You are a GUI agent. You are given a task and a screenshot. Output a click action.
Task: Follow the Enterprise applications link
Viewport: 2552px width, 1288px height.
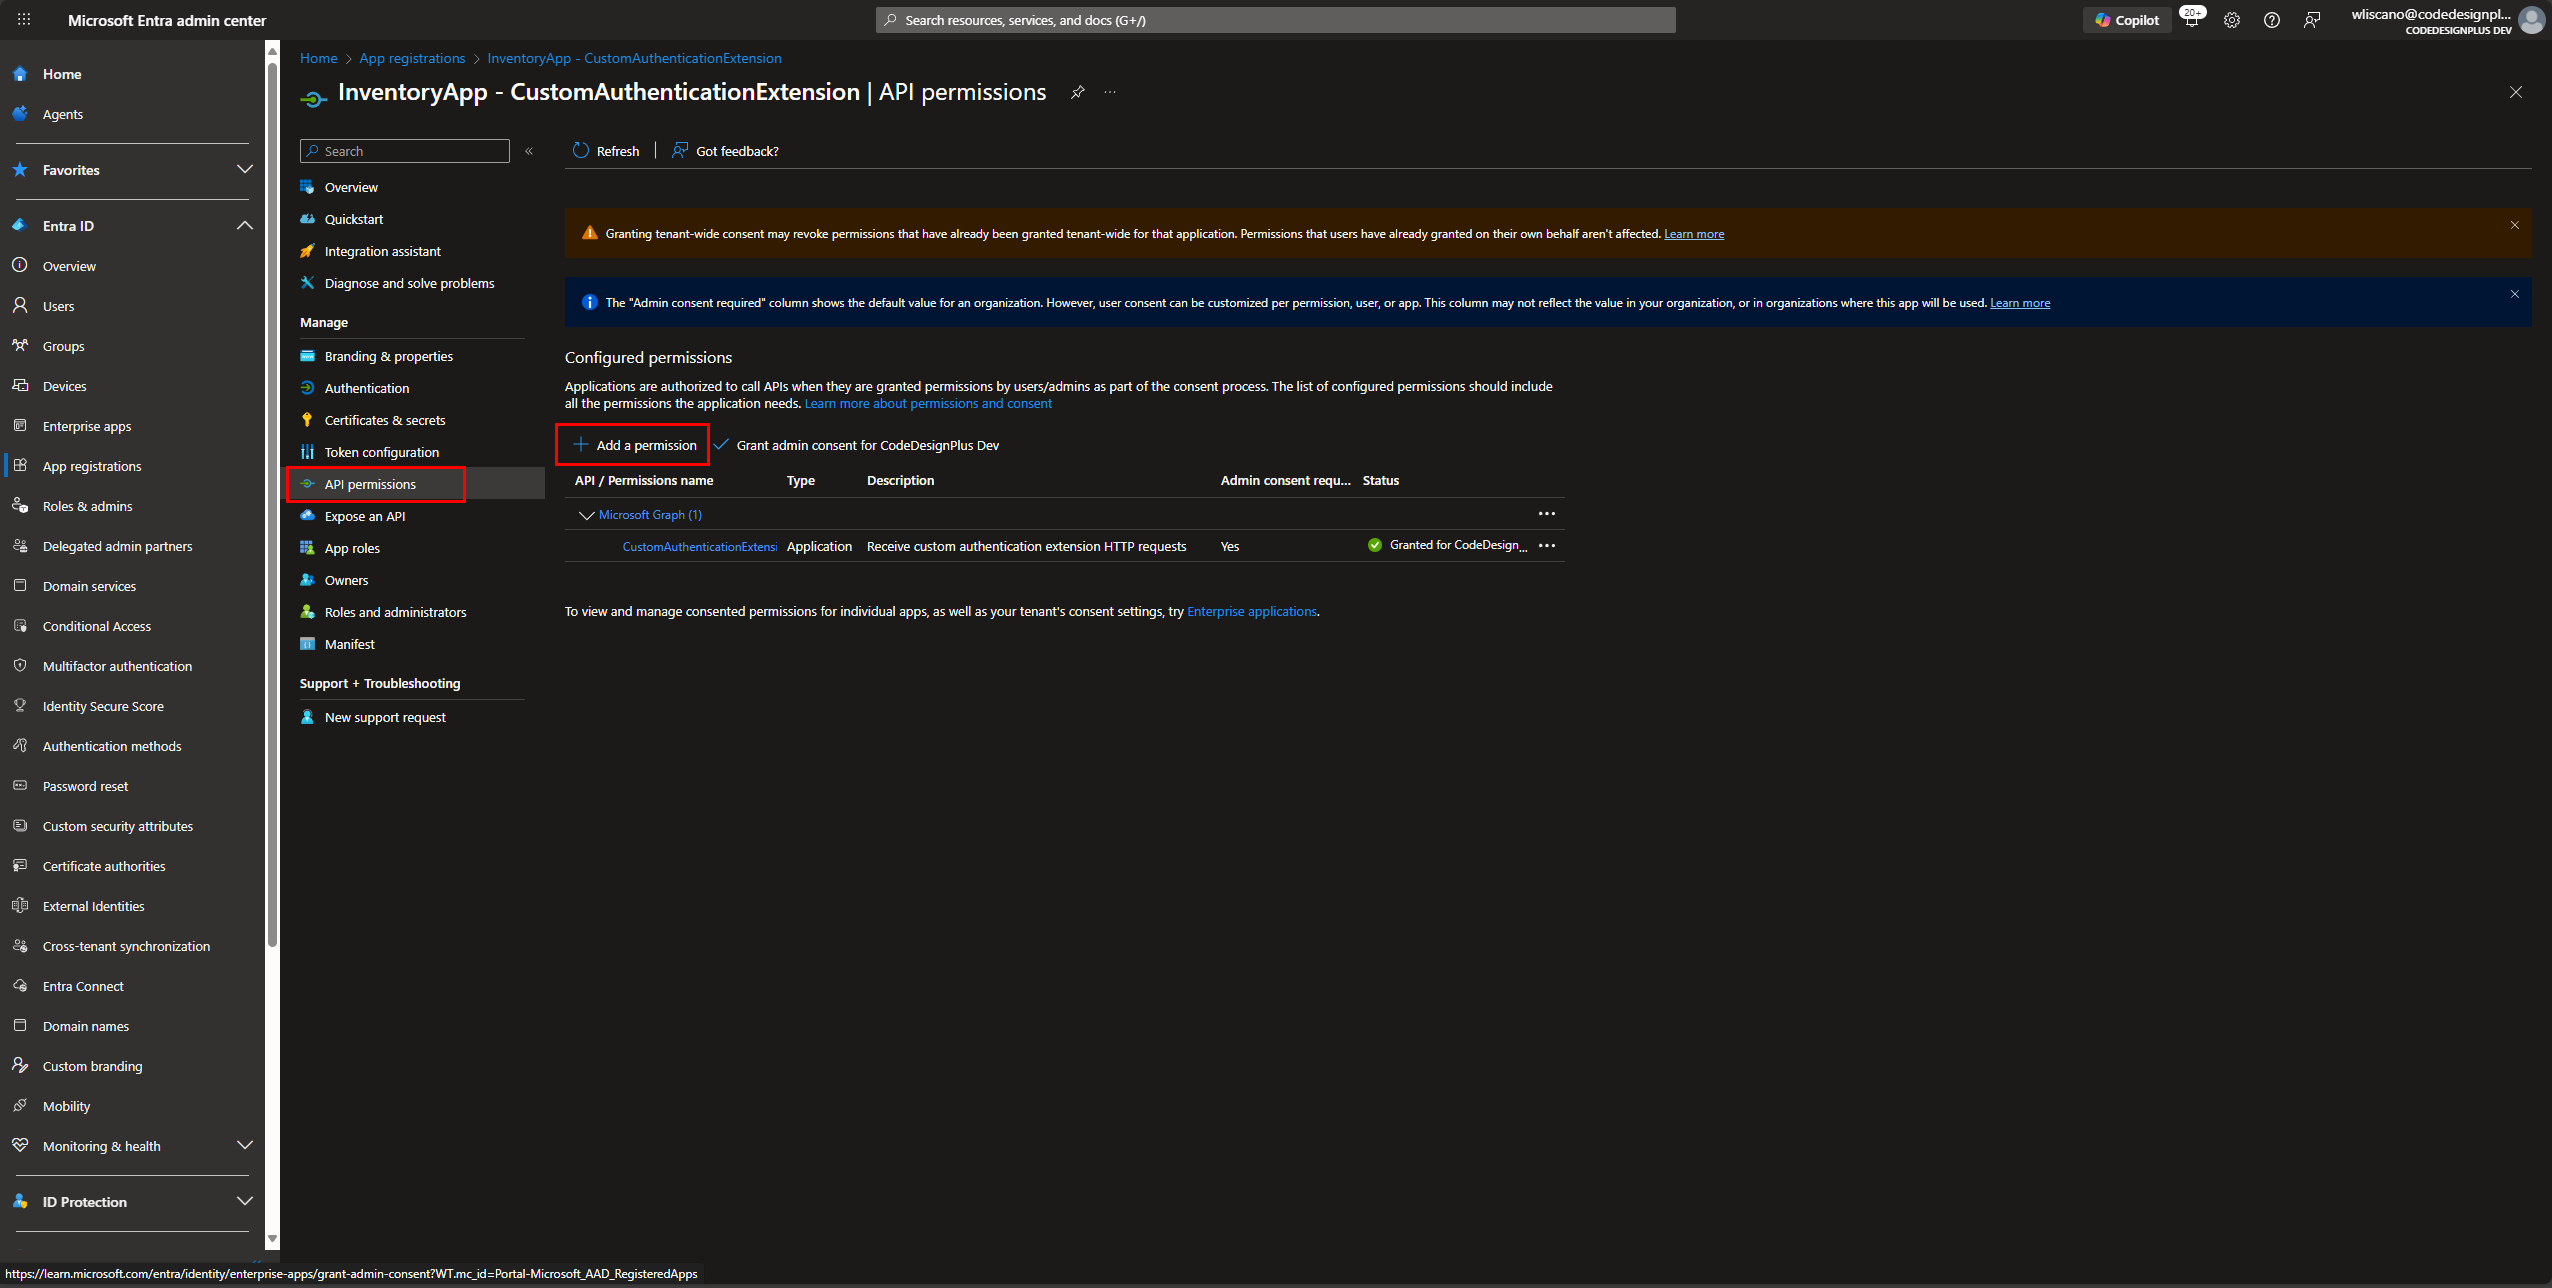coord(1252,611)
